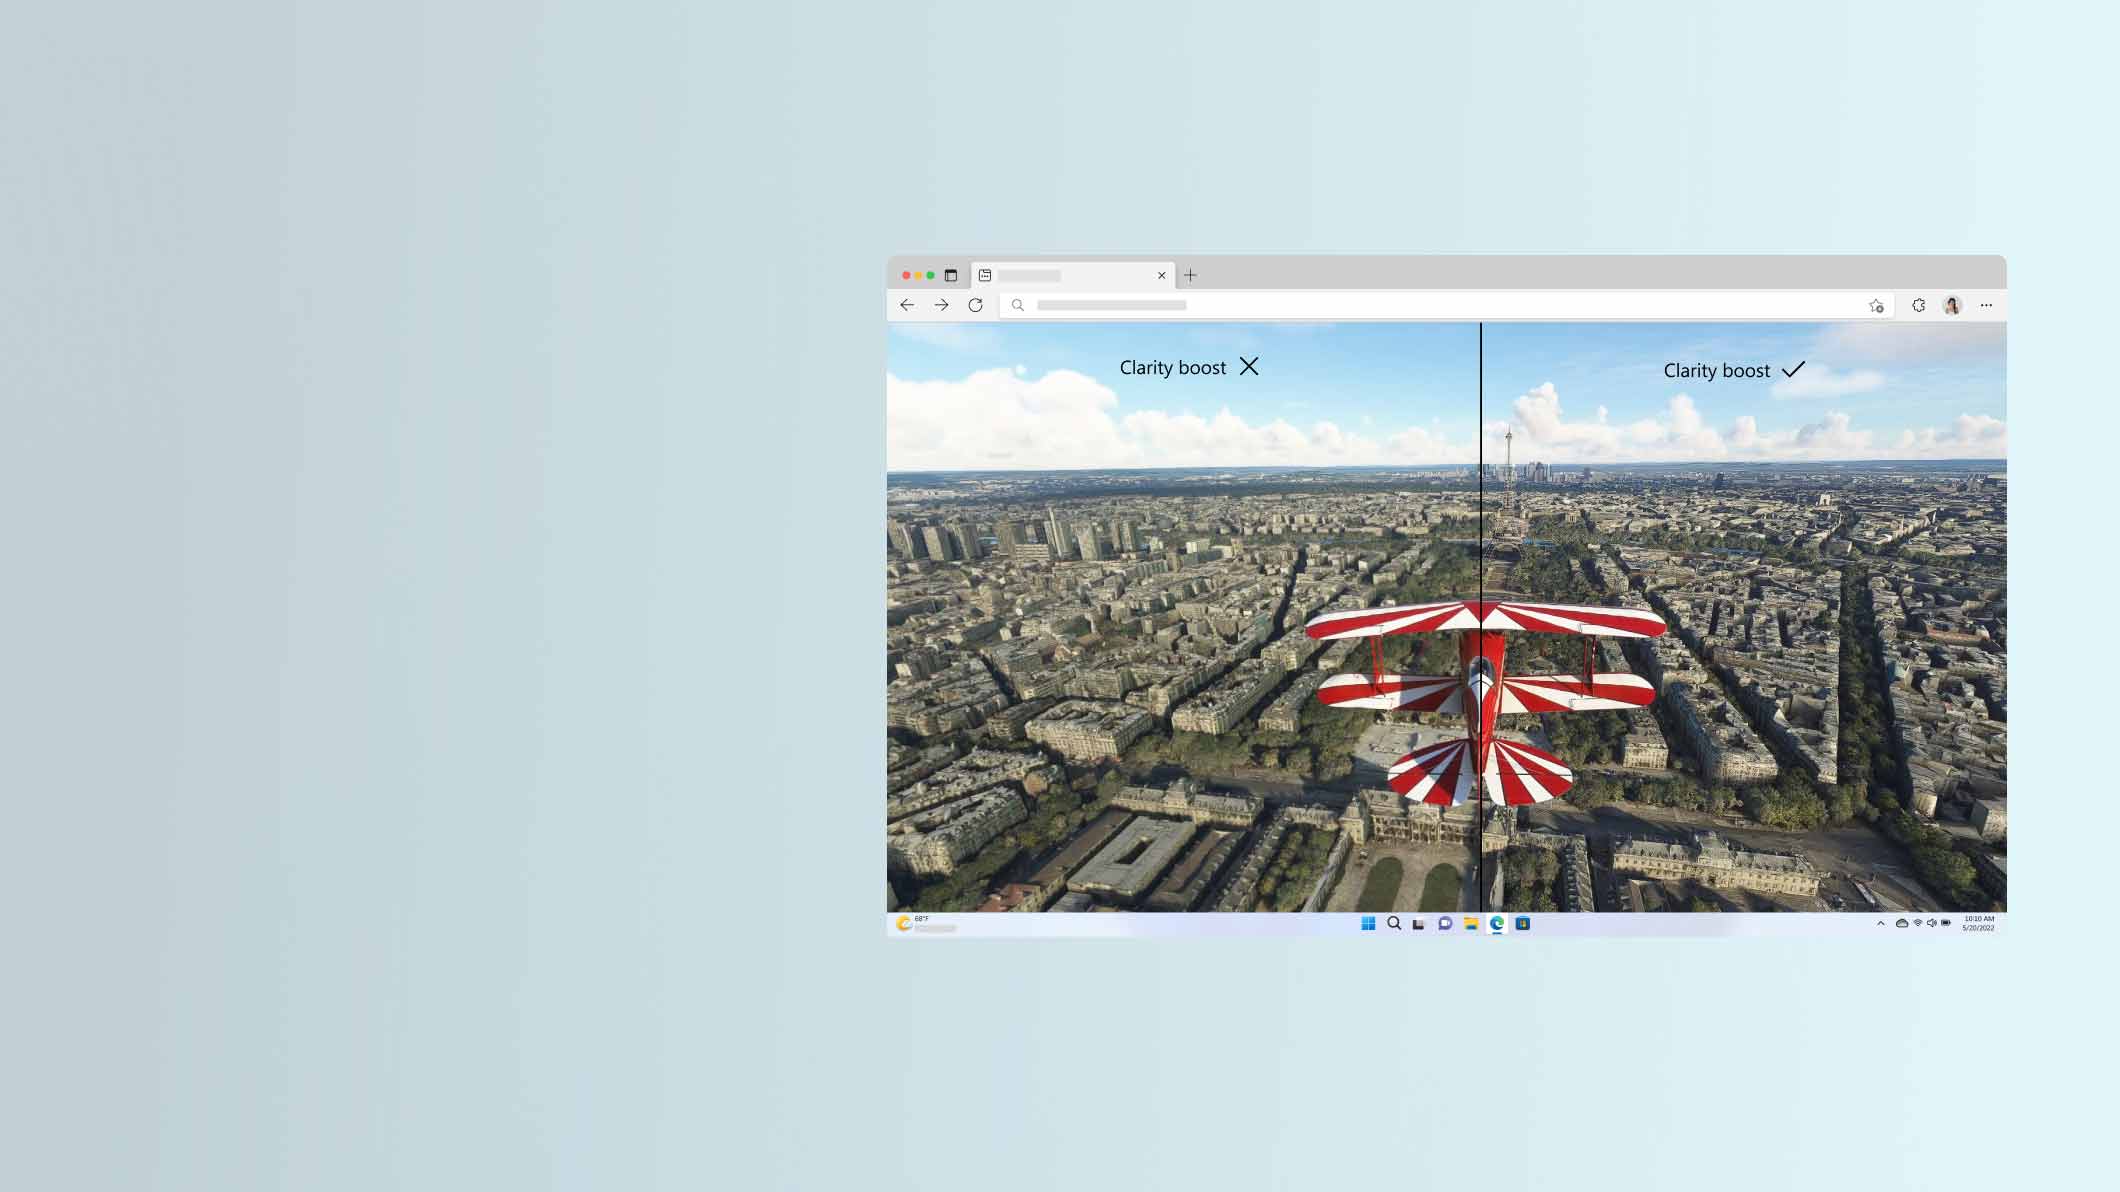The height and width of the screenshot is (1192, 2120).
Task: Open the volume speaker tray icon
Action: coord(1931,923)
